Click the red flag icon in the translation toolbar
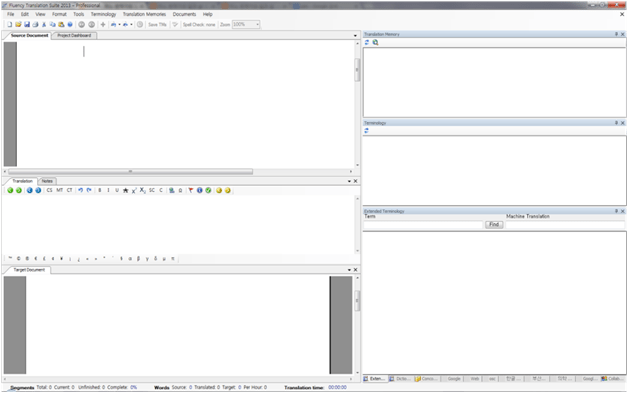628x393 pixels. pos(191,190)
